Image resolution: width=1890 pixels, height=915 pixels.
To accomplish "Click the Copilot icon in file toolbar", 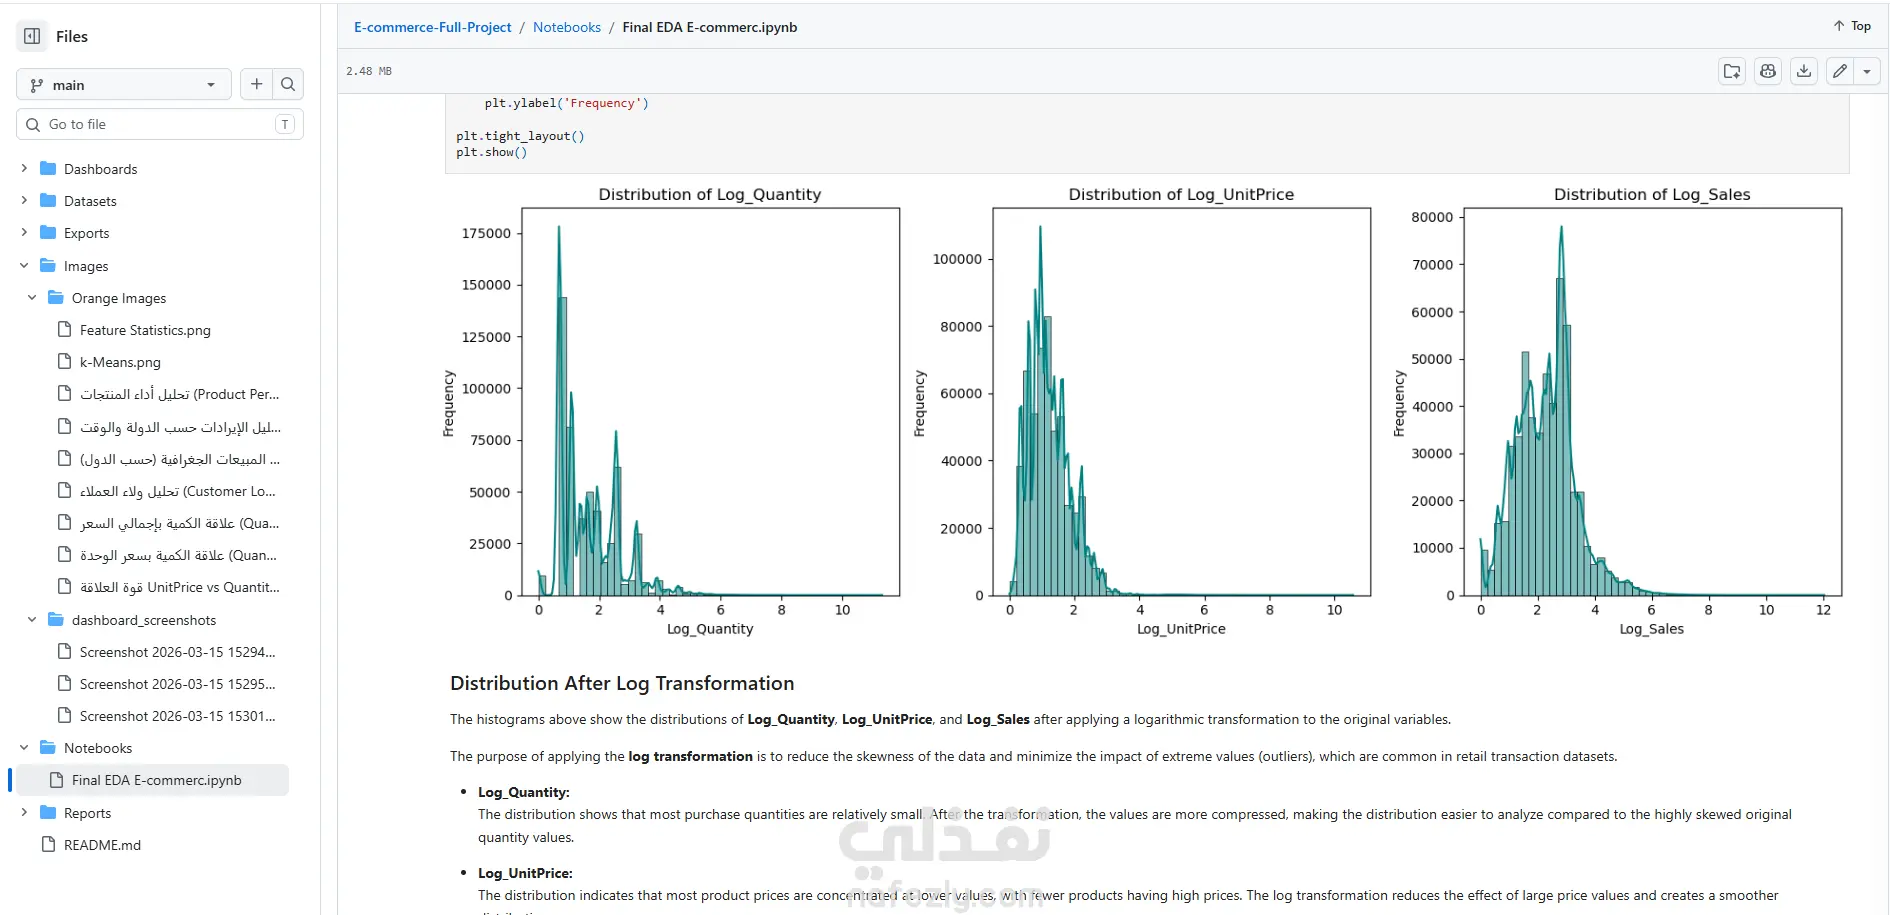I will coord(1768,71).
